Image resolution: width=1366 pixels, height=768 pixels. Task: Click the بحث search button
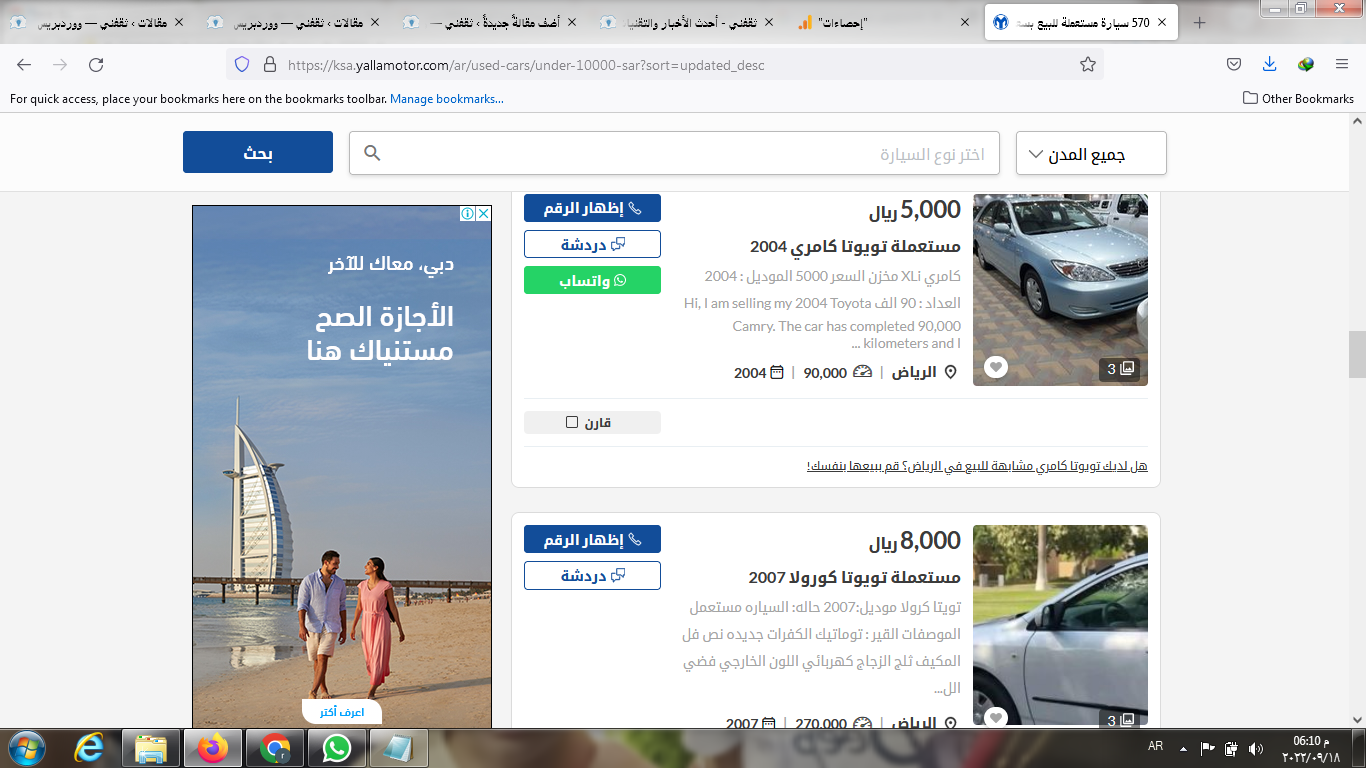click(258, 152)
